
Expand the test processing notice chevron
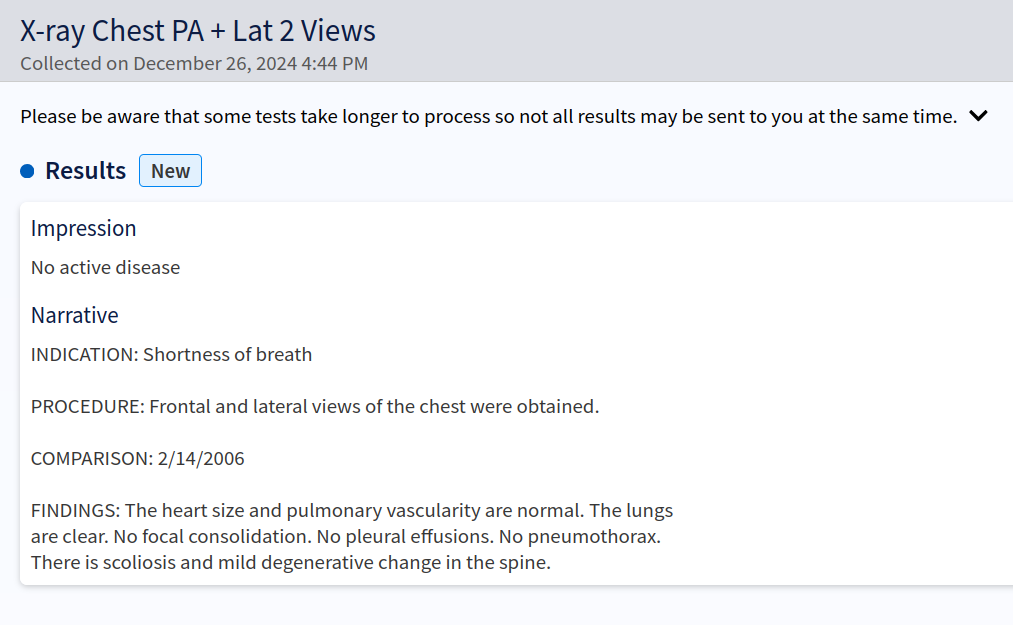978,116
